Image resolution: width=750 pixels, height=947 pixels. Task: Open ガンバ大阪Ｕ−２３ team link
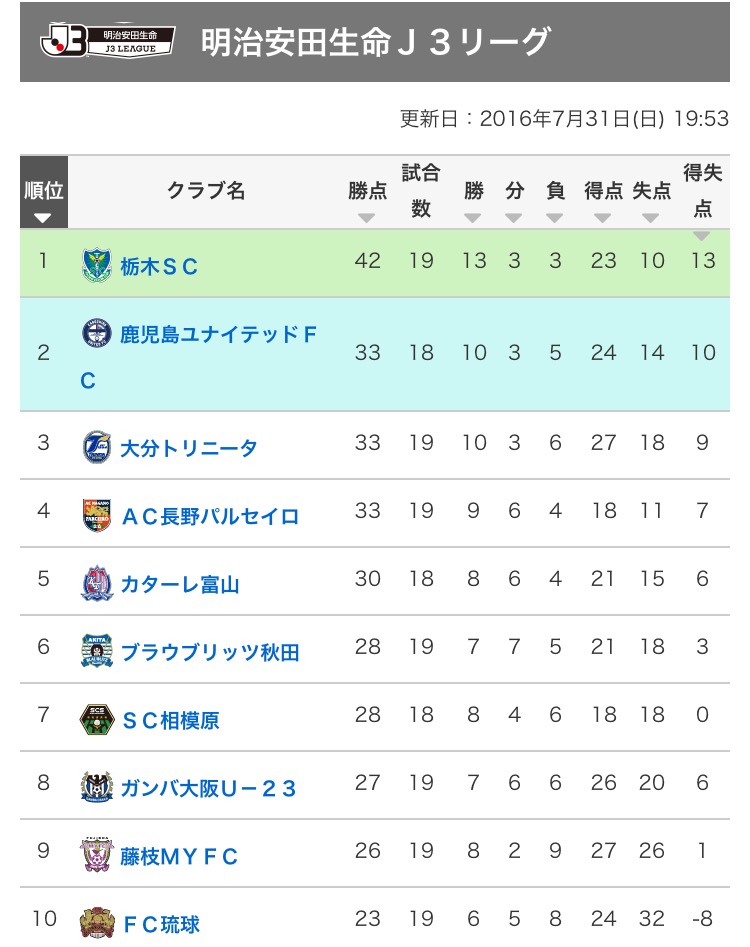click(x=209, y=789)
